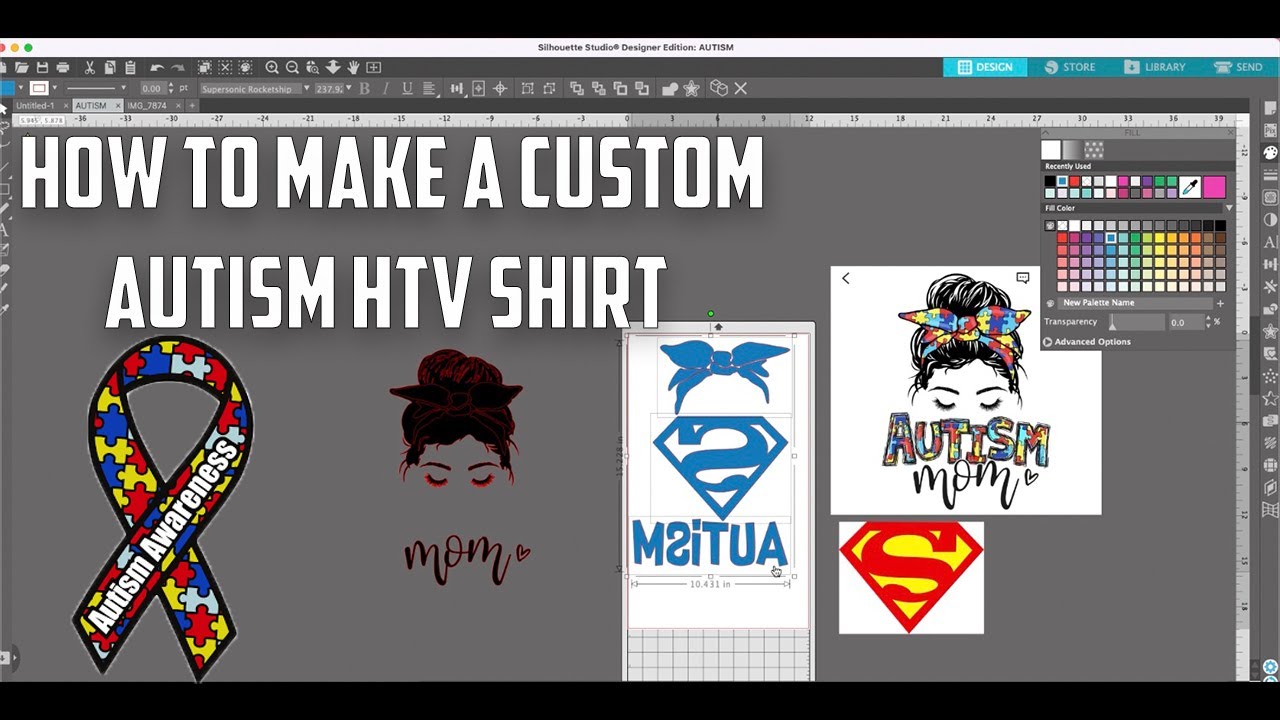Click the Deselect All icon
Viewport: 1280px width, 720px height.
225,67
